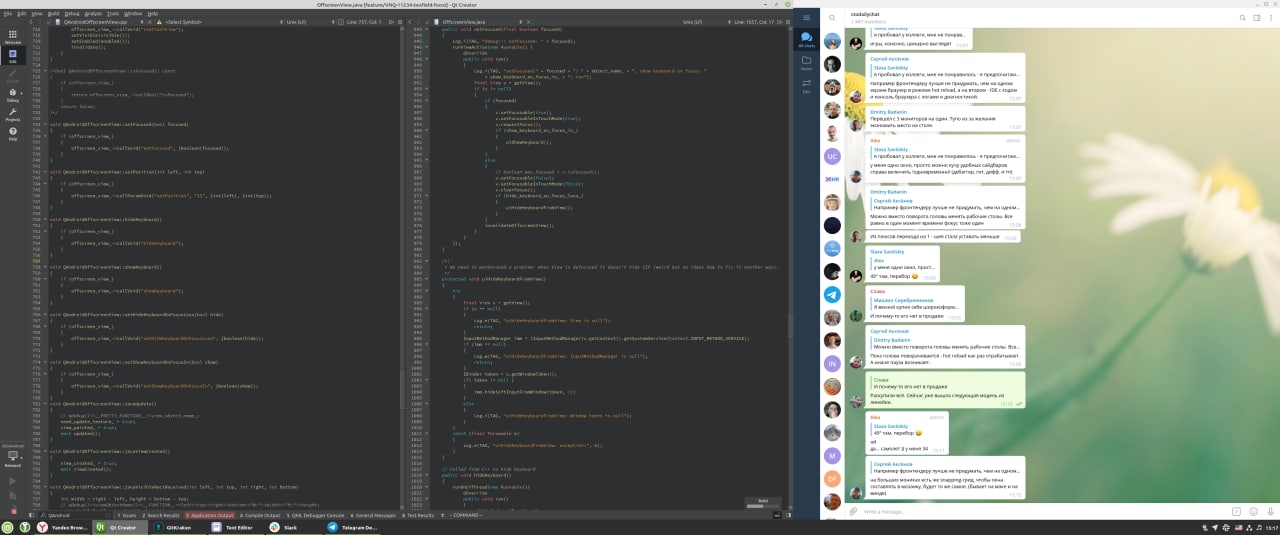Open the Tools menu in Qt Creator
Viewport: 1280px width, 535px height.
(114, 14)
